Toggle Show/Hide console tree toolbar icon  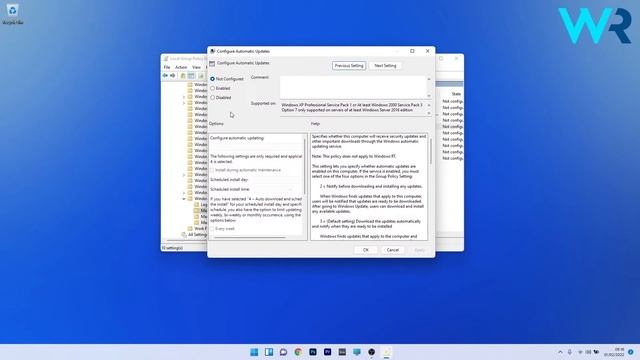coord(191,76)
